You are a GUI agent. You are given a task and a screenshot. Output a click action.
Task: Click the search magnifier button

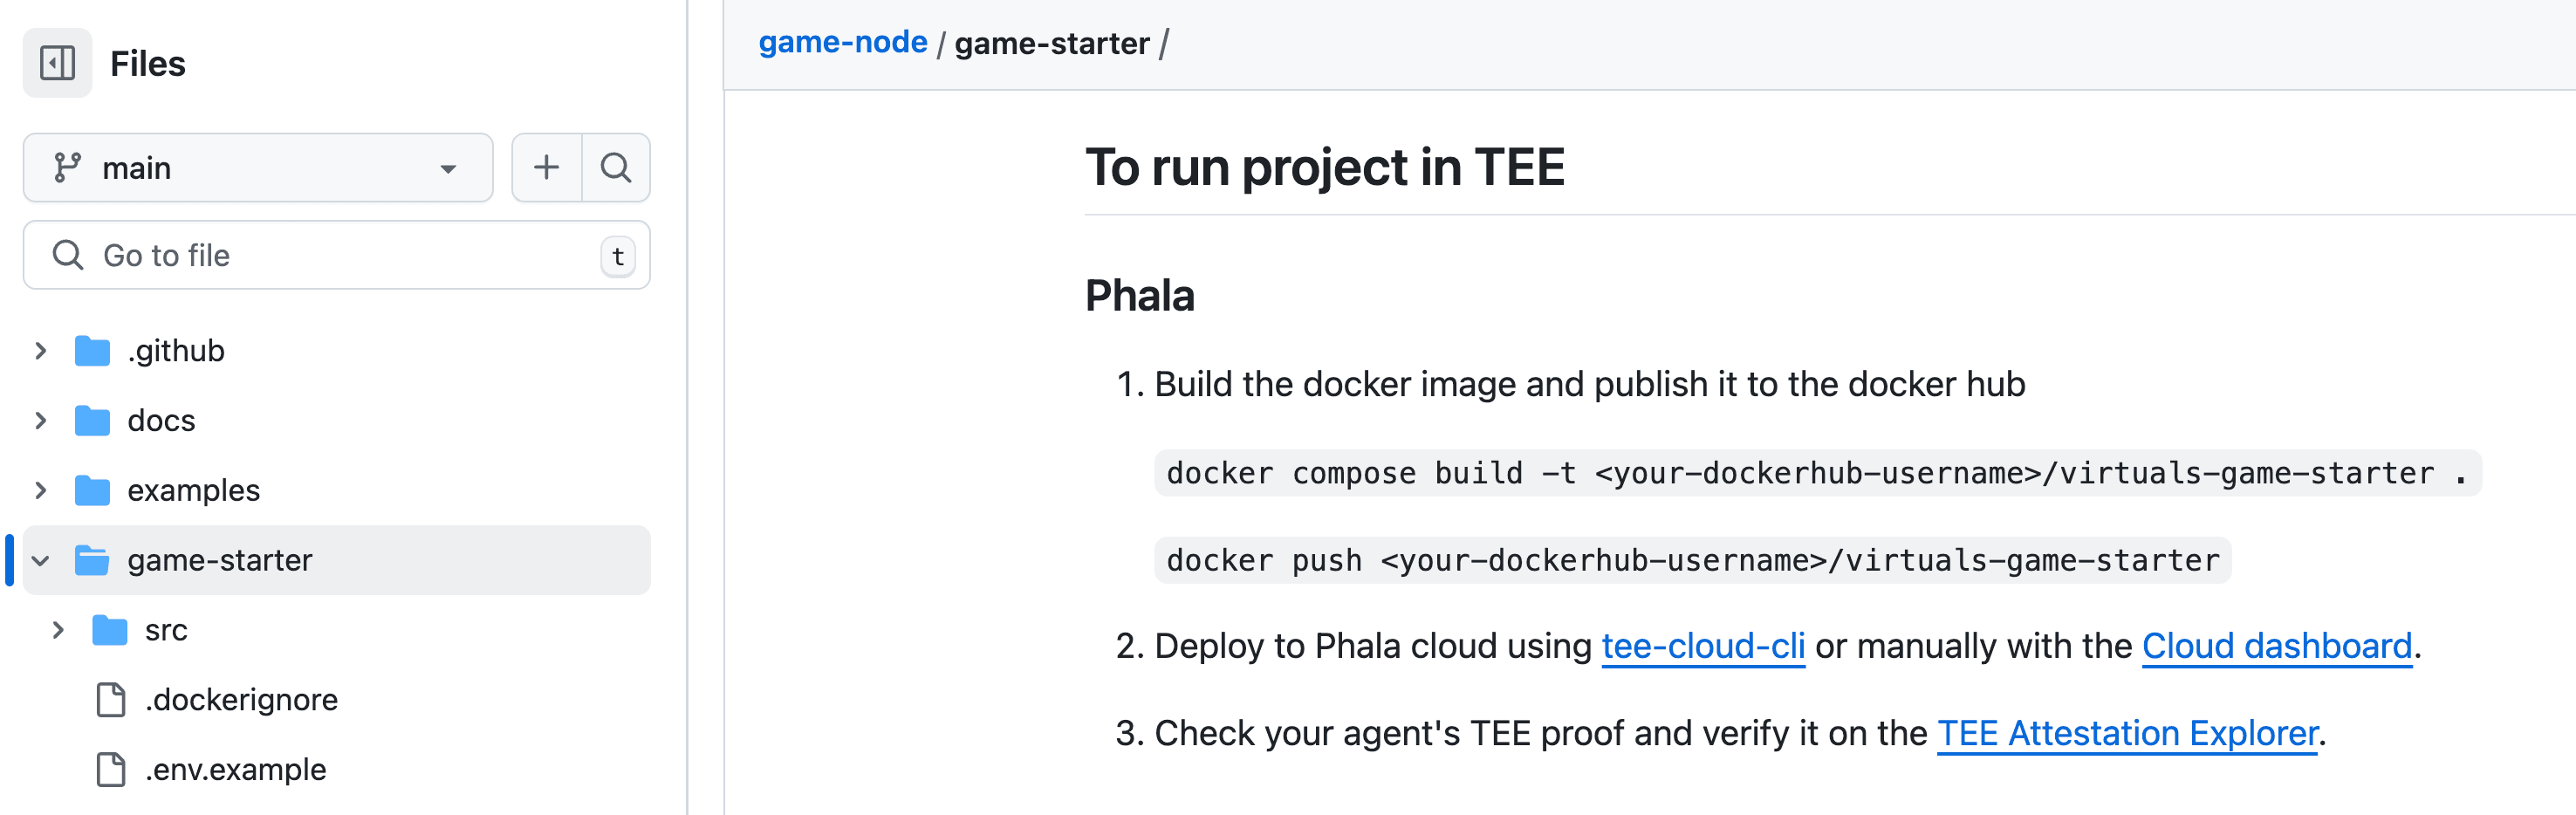pyautogui.click(x=616, y=167)
